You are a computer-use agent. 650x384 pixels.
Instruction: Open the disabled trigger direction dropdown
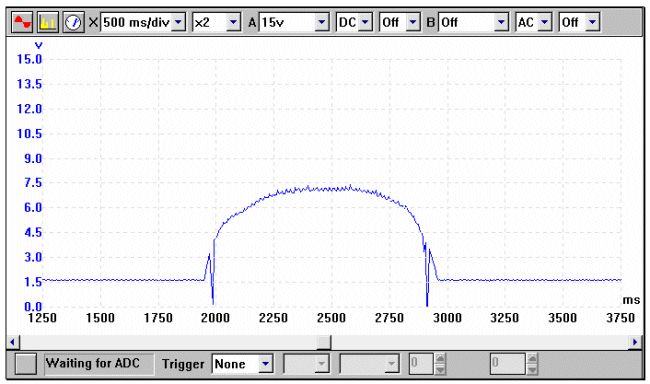click(x=391, y=364)
